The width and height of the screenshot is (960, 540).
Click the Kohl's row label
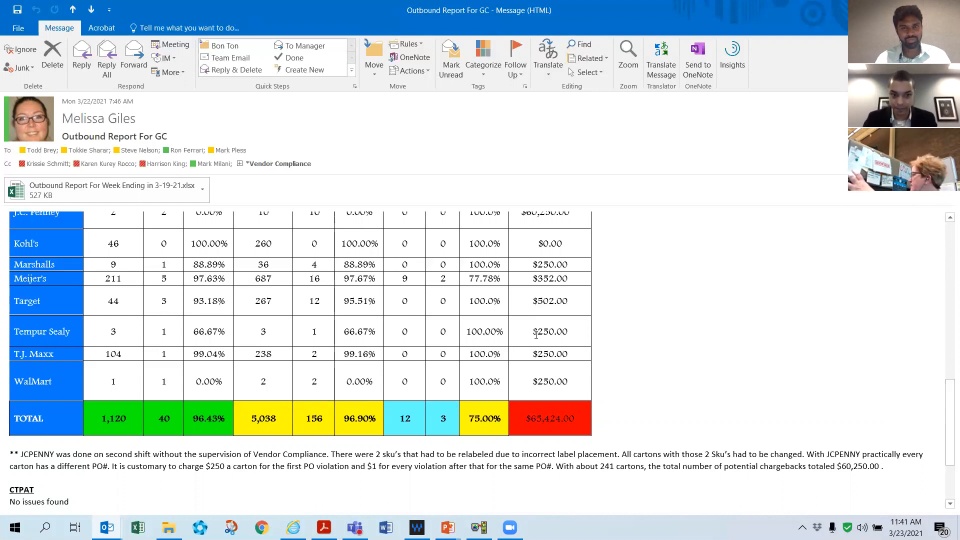click(x=46, y=243)
